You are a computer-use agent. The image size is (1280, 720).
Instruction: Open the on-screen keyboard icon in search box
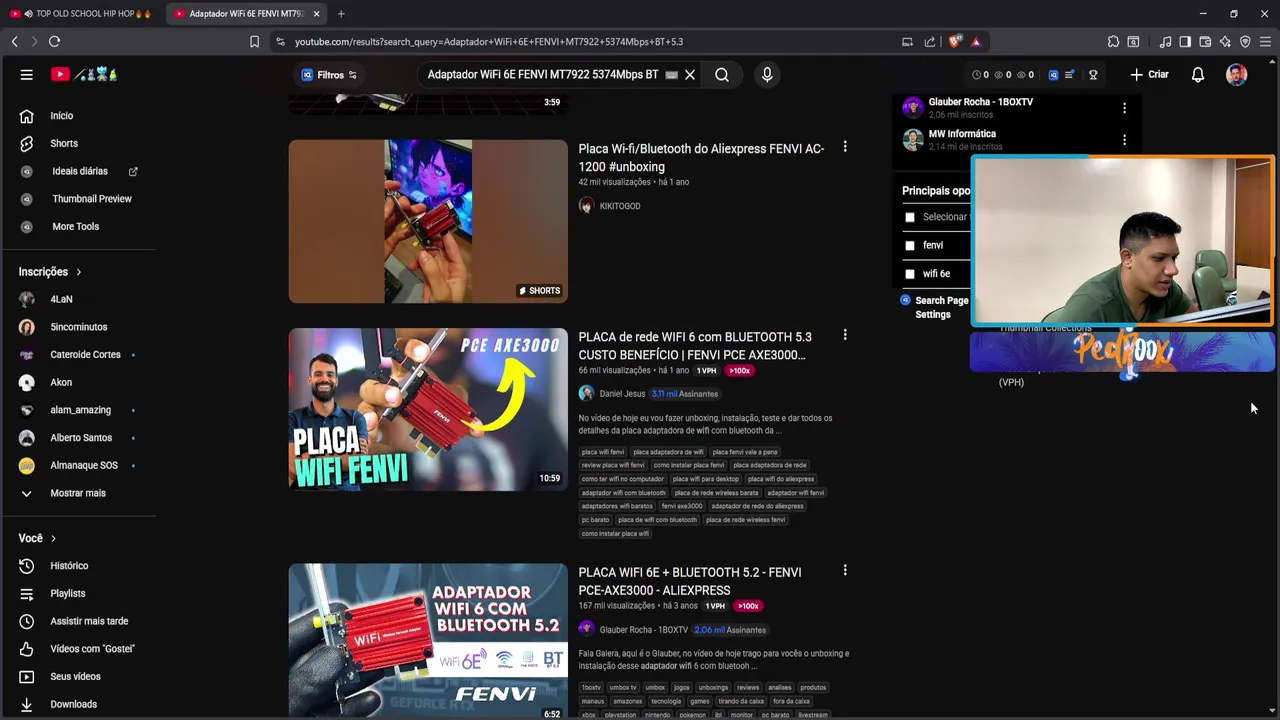671,75
